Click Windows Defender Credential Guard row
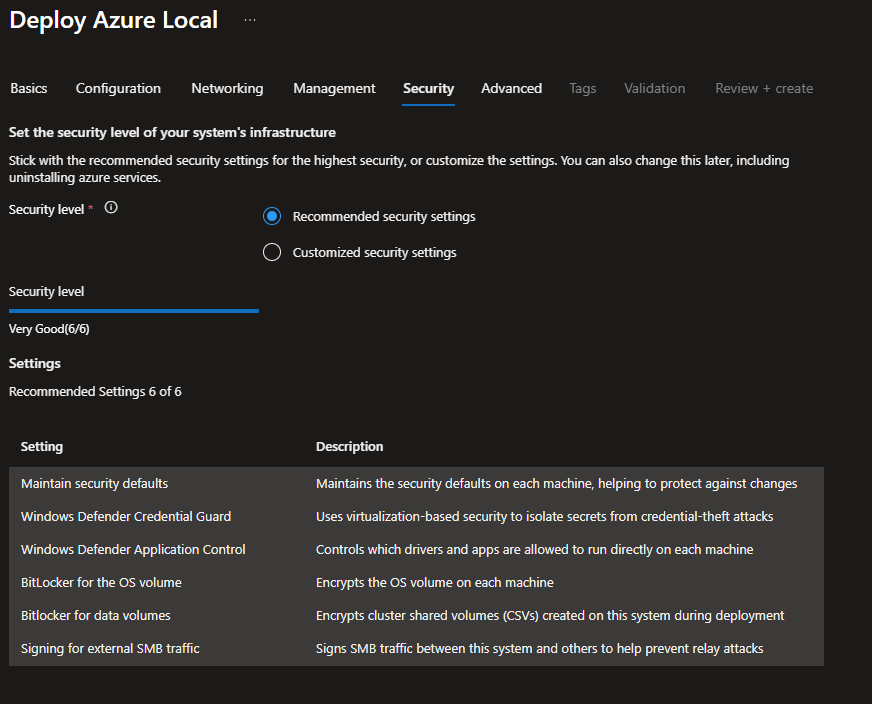Image resolution: width=872 pixels, height=704 pixels. coord(126,516)
